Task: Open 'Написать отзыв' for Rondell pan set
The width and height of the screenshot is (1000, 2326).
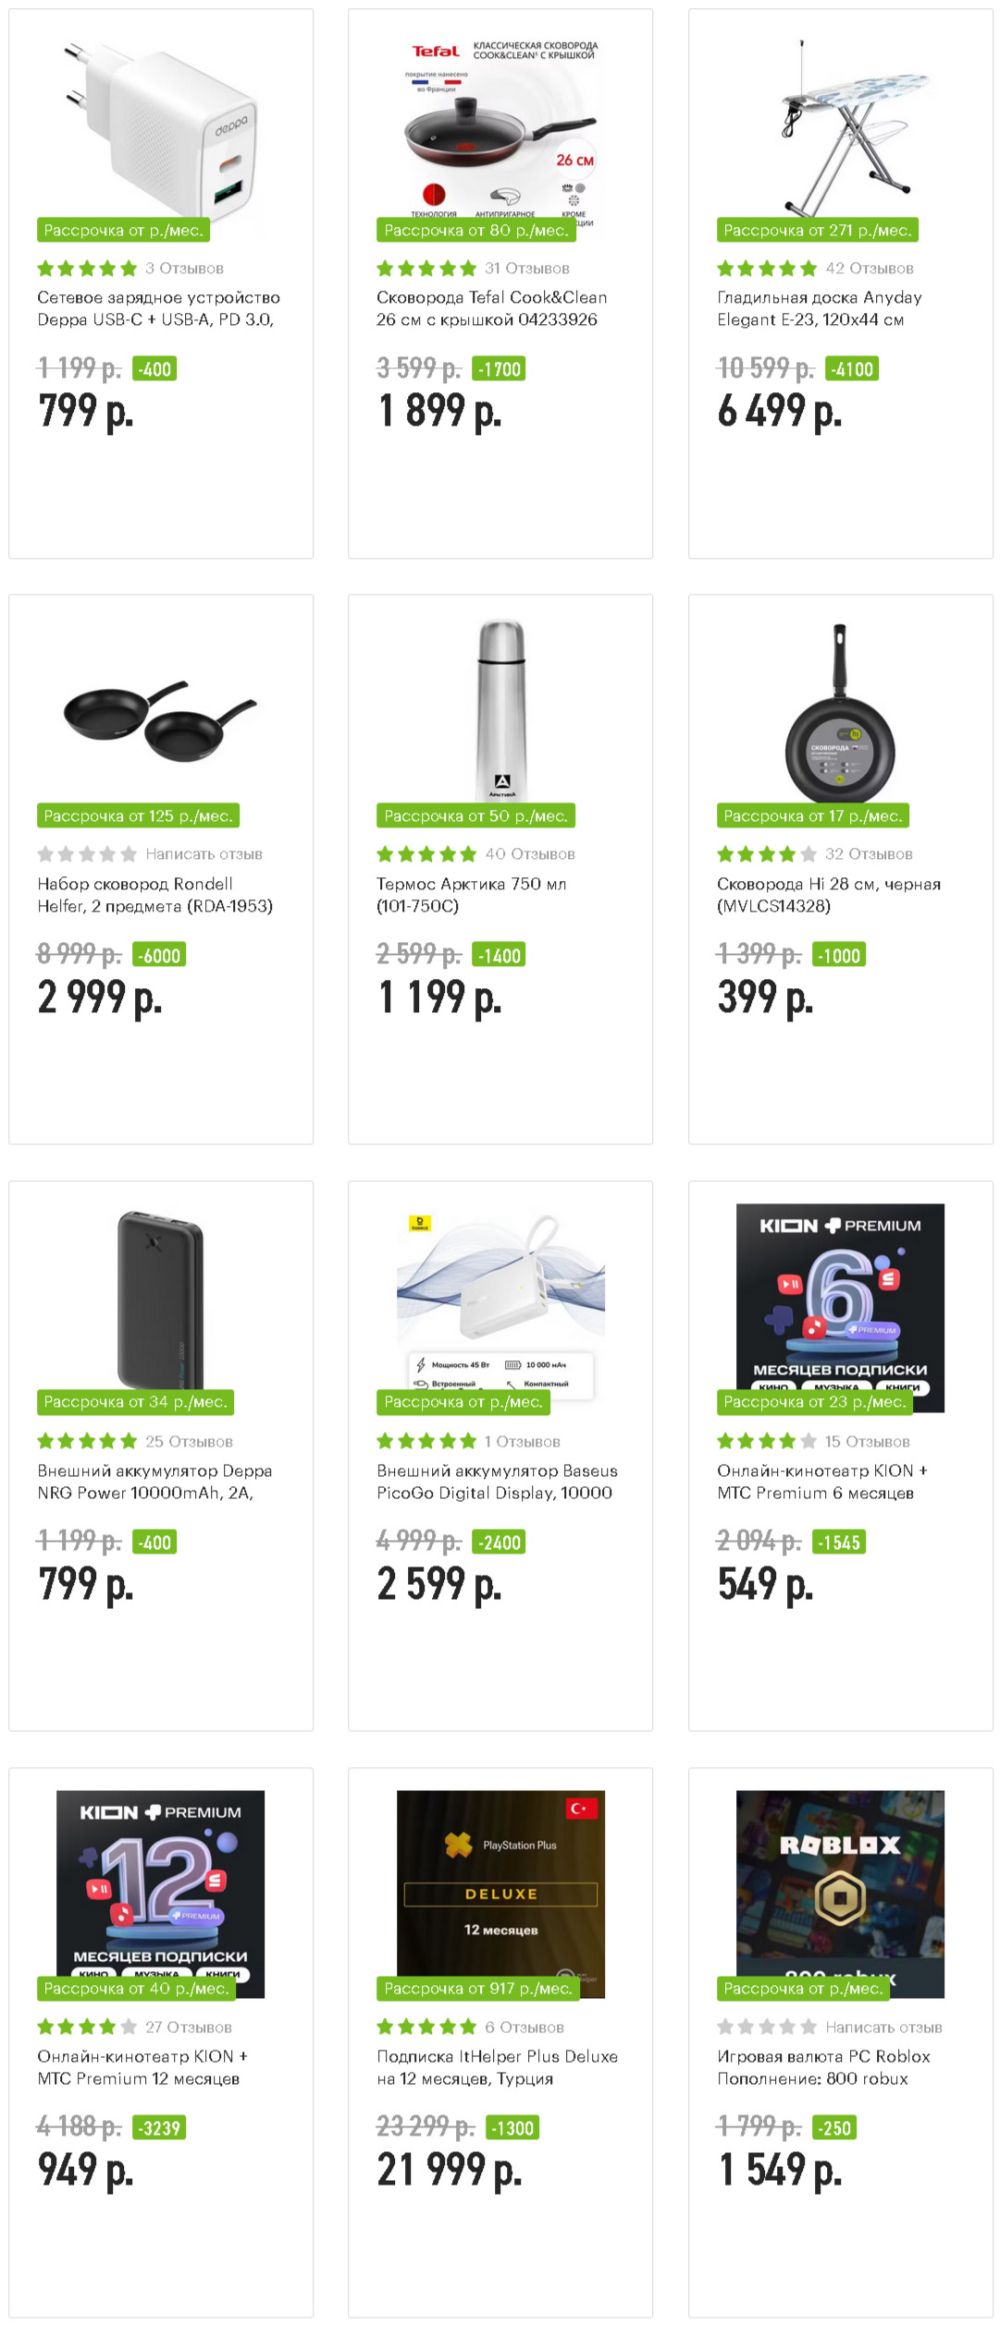Action: pos(203,854)
